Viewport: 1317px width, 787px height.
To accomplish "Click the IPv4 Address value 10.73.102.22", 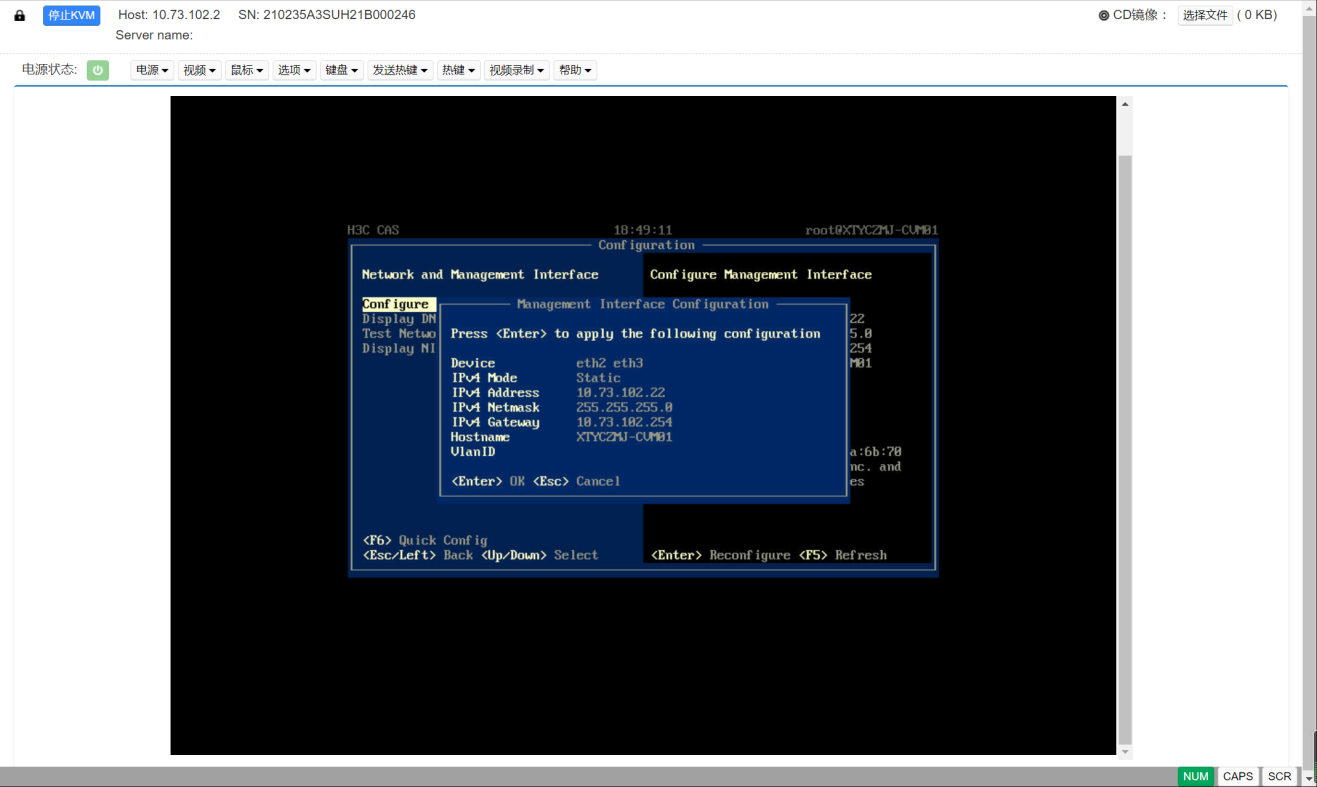I will (621, 393).
